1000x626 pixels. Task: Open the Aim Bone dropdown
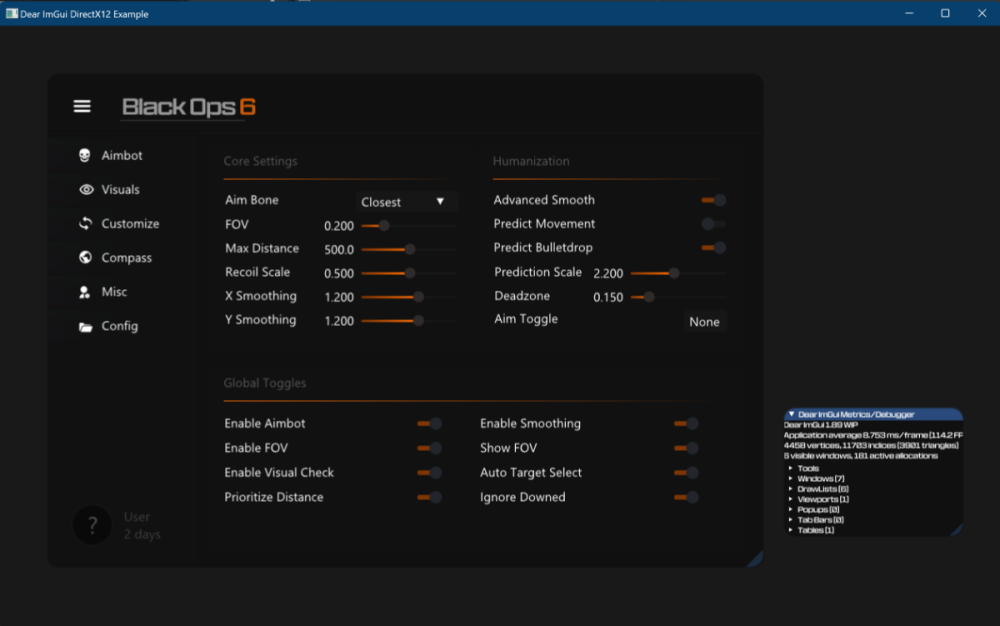pyautogui.click(x=406, y=202)
